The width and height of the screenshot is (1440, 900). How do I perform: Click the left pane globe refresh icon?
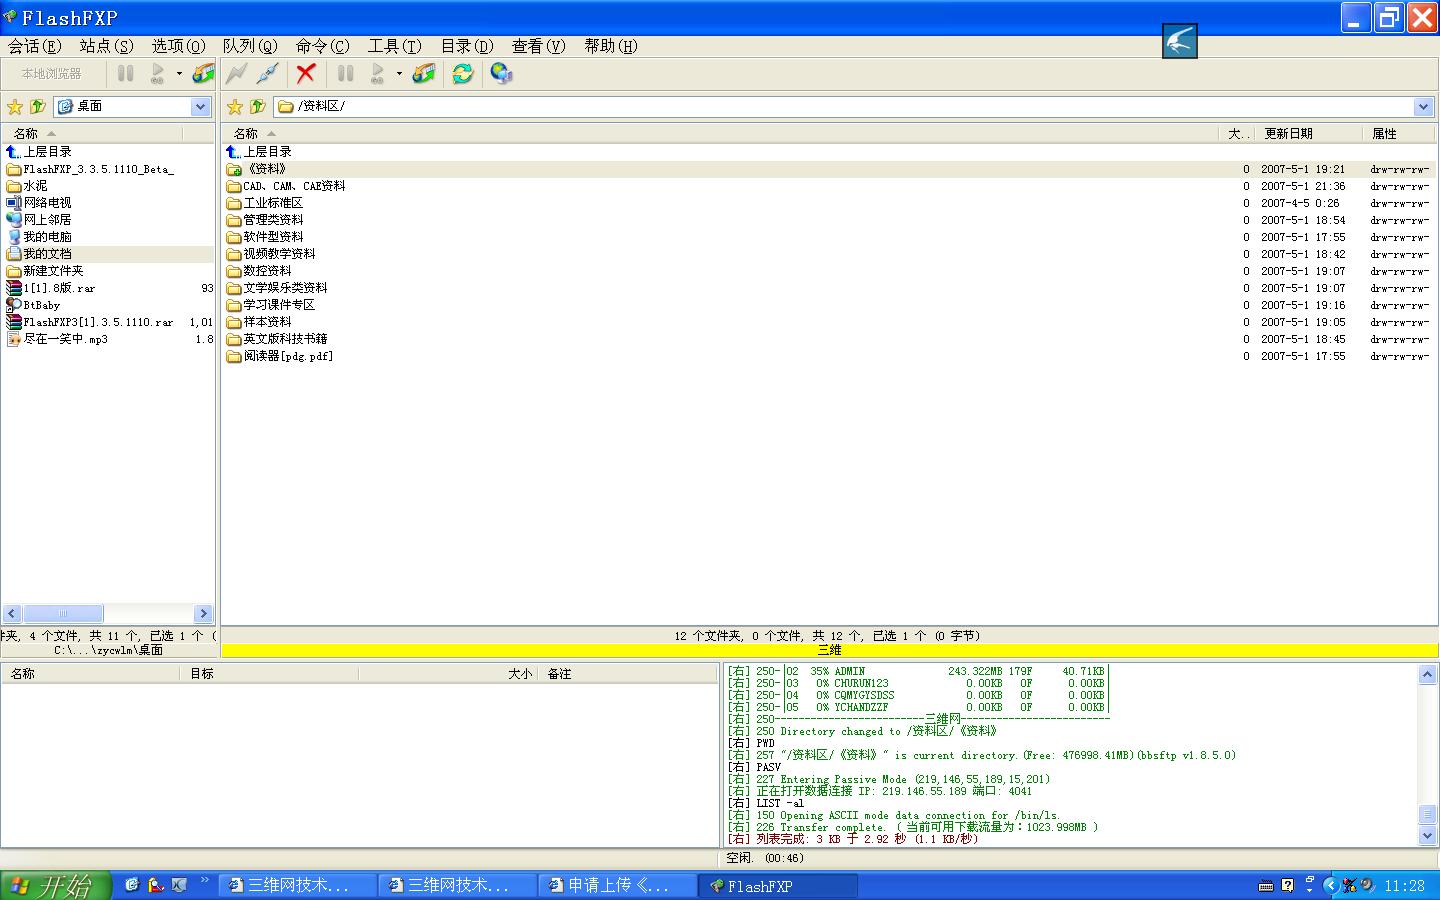[203, 73]
